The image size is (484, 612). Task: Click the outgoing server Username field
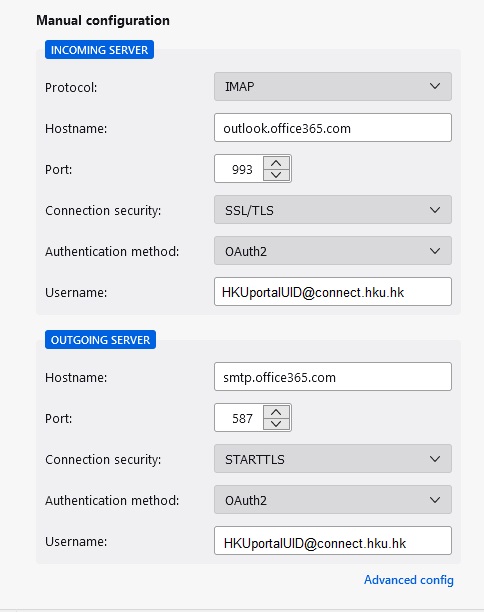[x=333, y=541]
